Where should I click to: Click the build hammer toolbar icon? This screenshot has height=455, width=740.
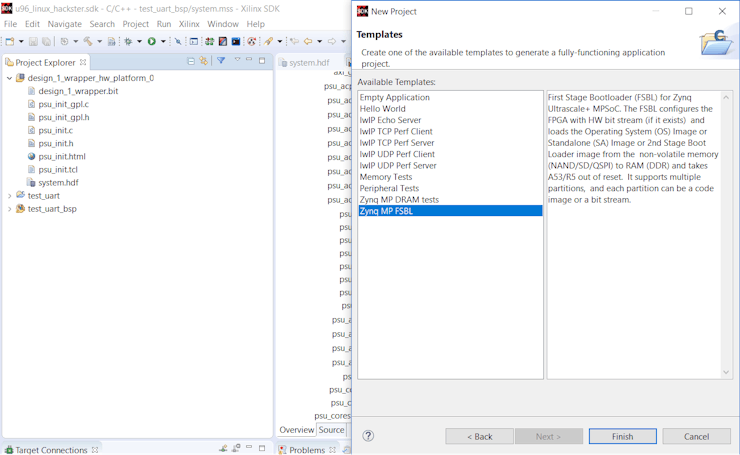[x=88, y=42]
